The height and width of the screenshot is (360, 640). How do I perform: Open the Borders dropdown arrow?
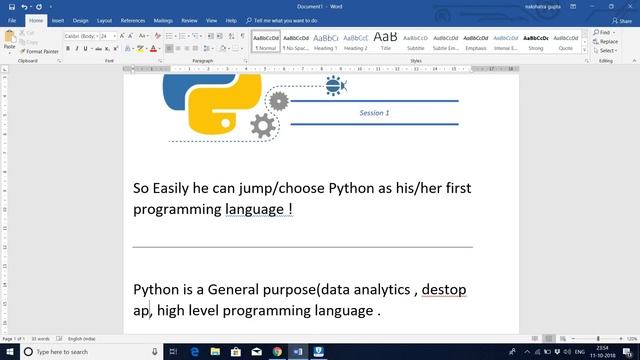point(242,49)
